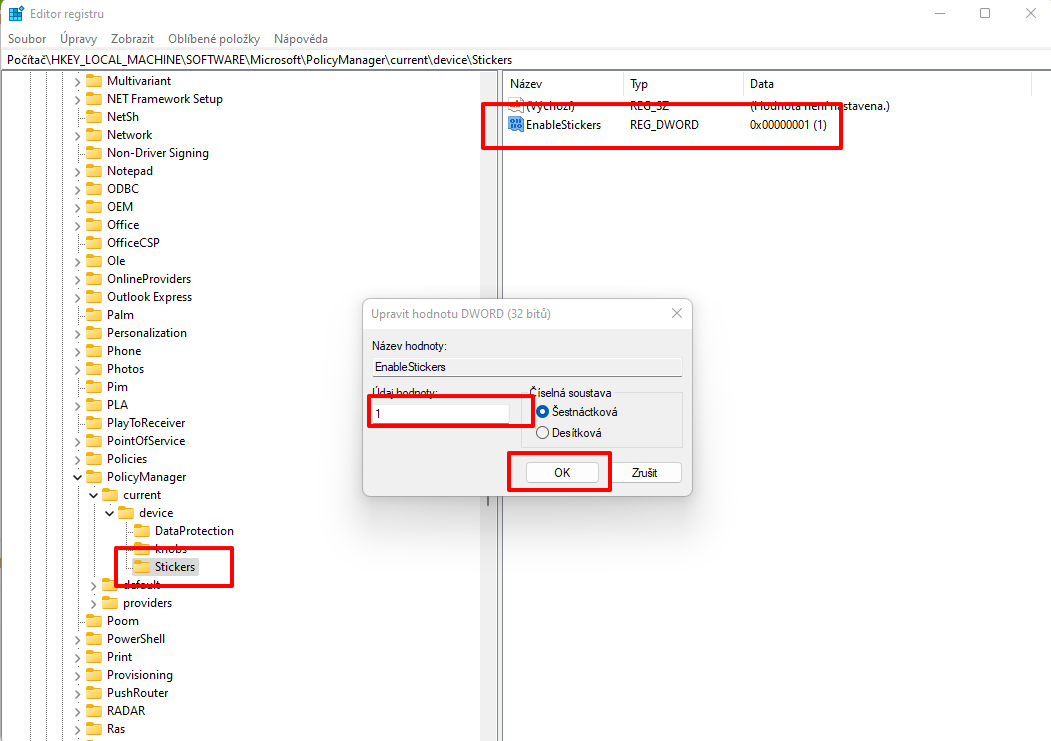Click the RADAR folder icon
The height and width of the screenshot is (741, 1051).
tap(95, 711)
